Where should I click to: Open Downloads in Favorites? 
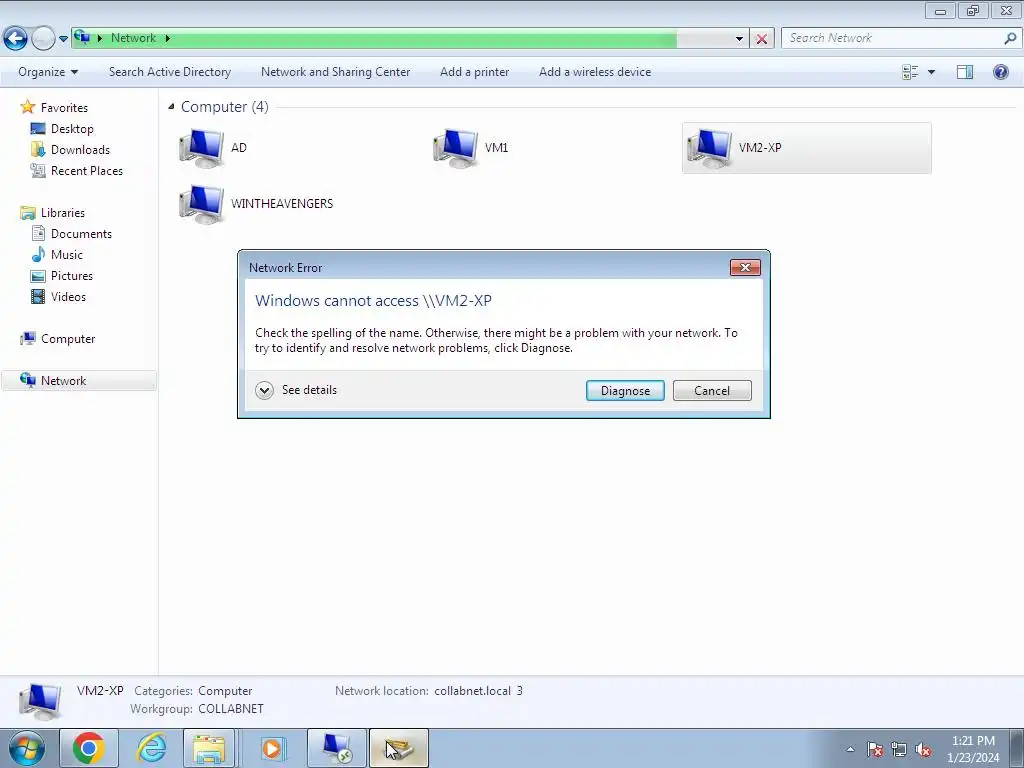pos(80,150)
